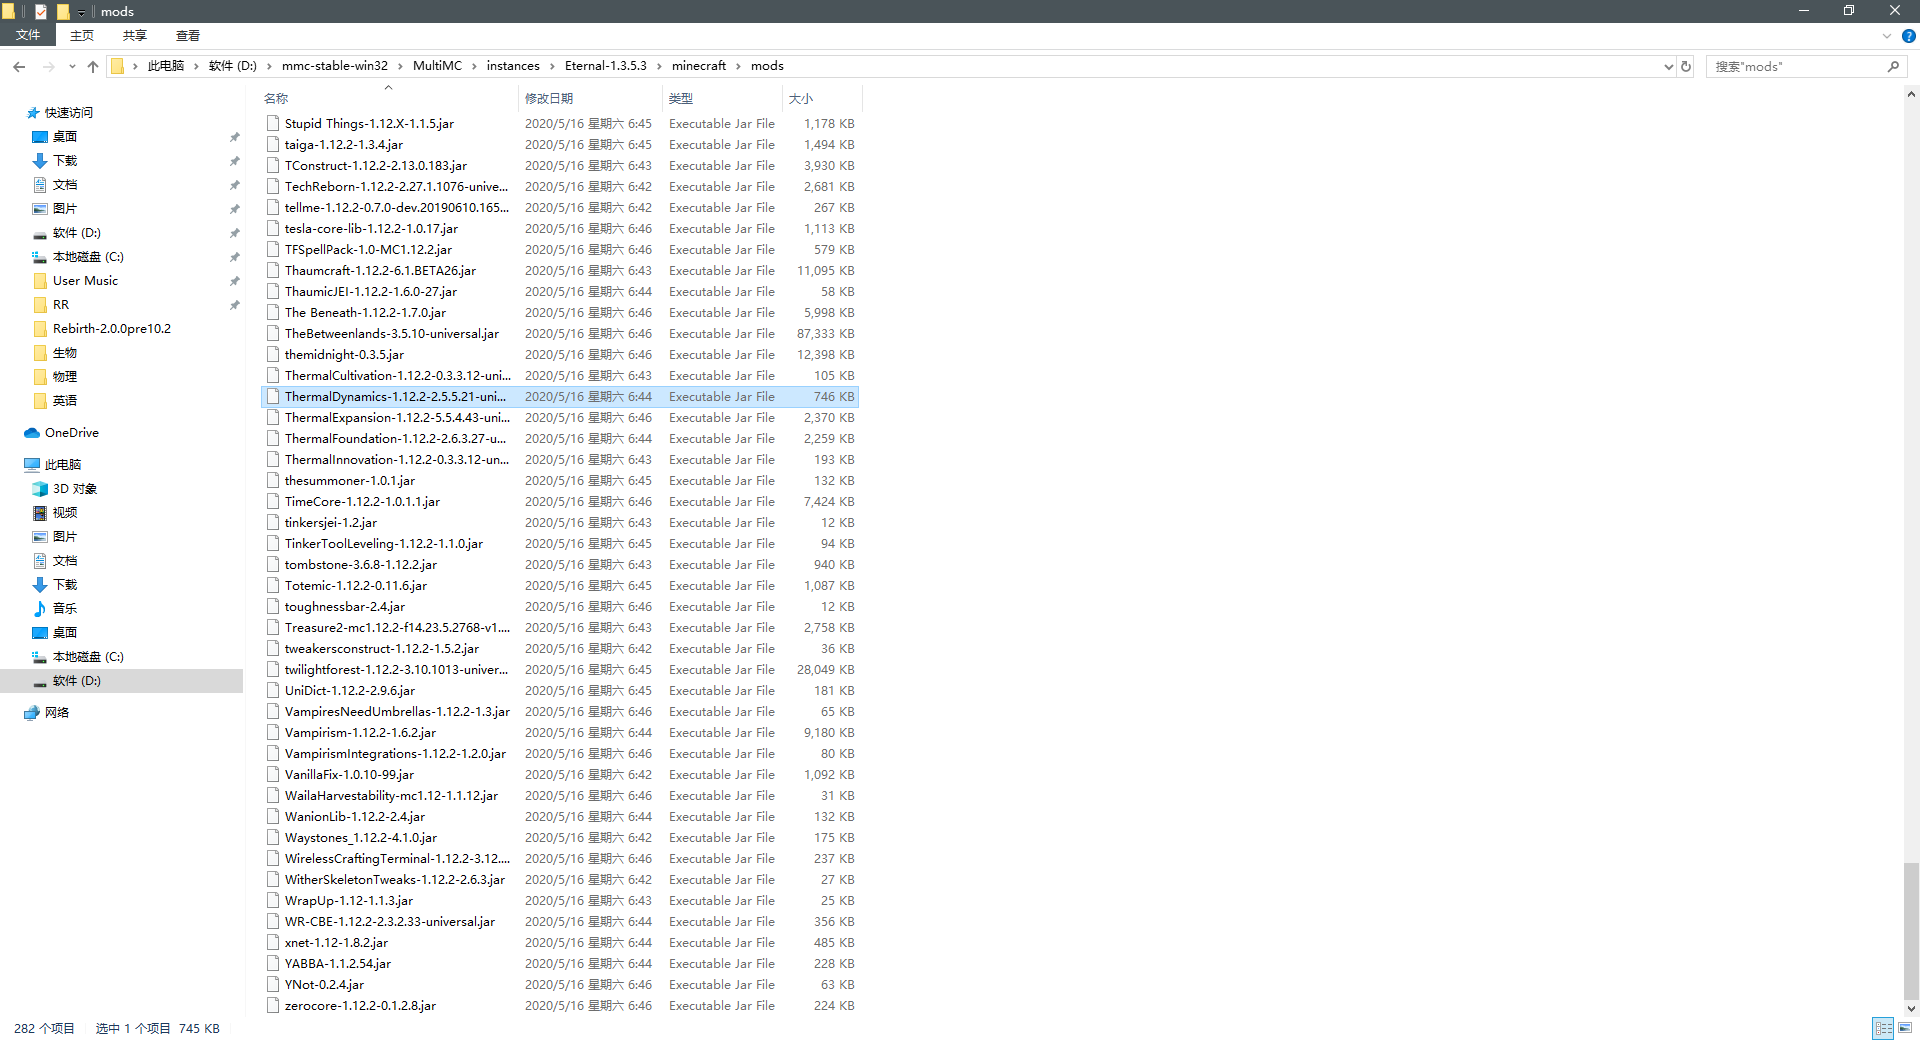
Task: Navigate up one folder level
Action: [x=93, y=66]
